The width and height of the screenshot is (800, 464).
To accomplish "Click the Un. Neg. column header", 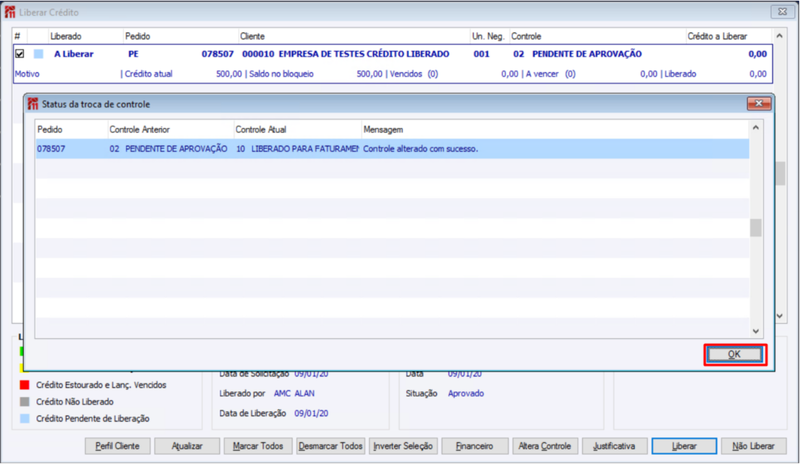I will coord(488,36).
